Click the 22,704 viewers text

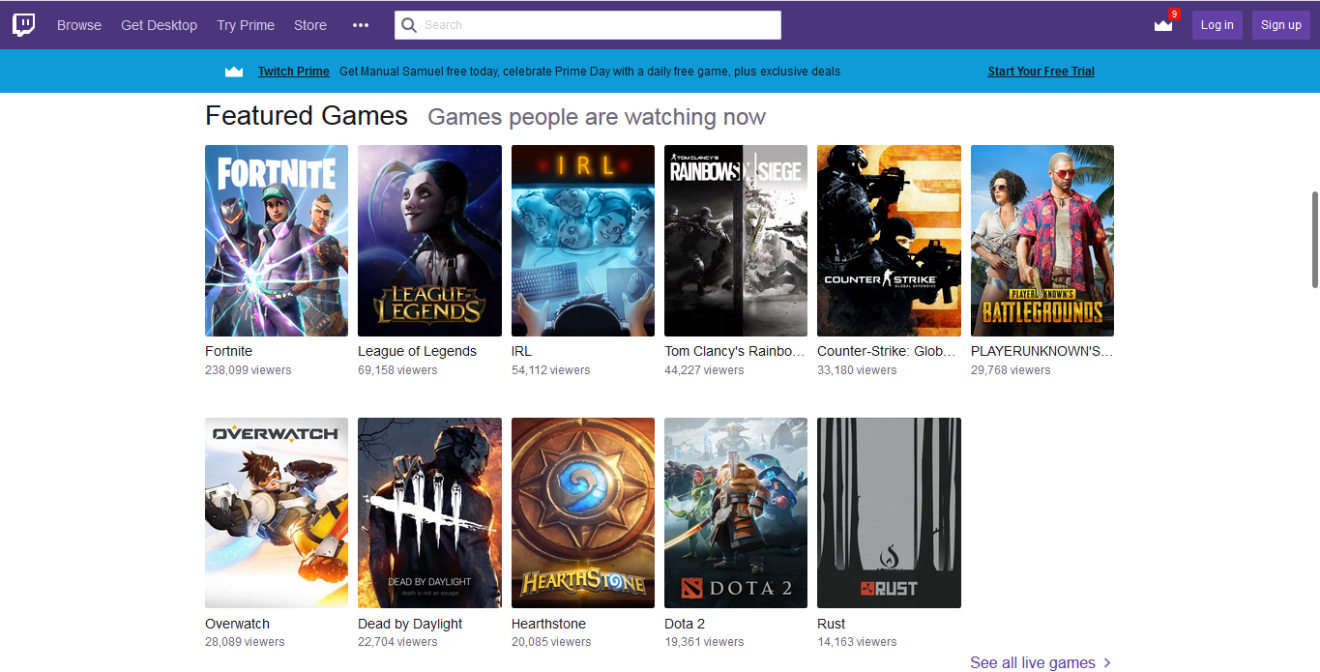[398, 642]
